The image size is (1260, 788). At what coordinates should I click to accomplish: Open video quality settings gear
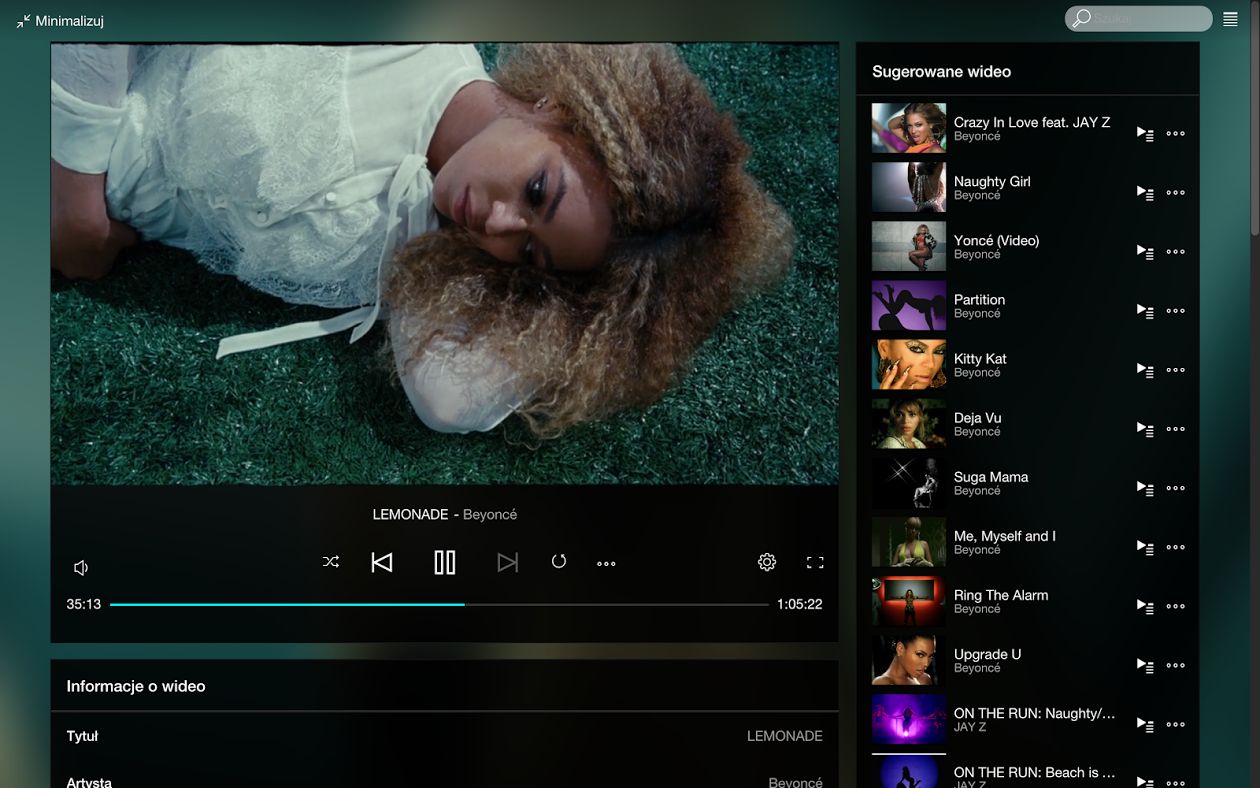[x=767, y=562]
